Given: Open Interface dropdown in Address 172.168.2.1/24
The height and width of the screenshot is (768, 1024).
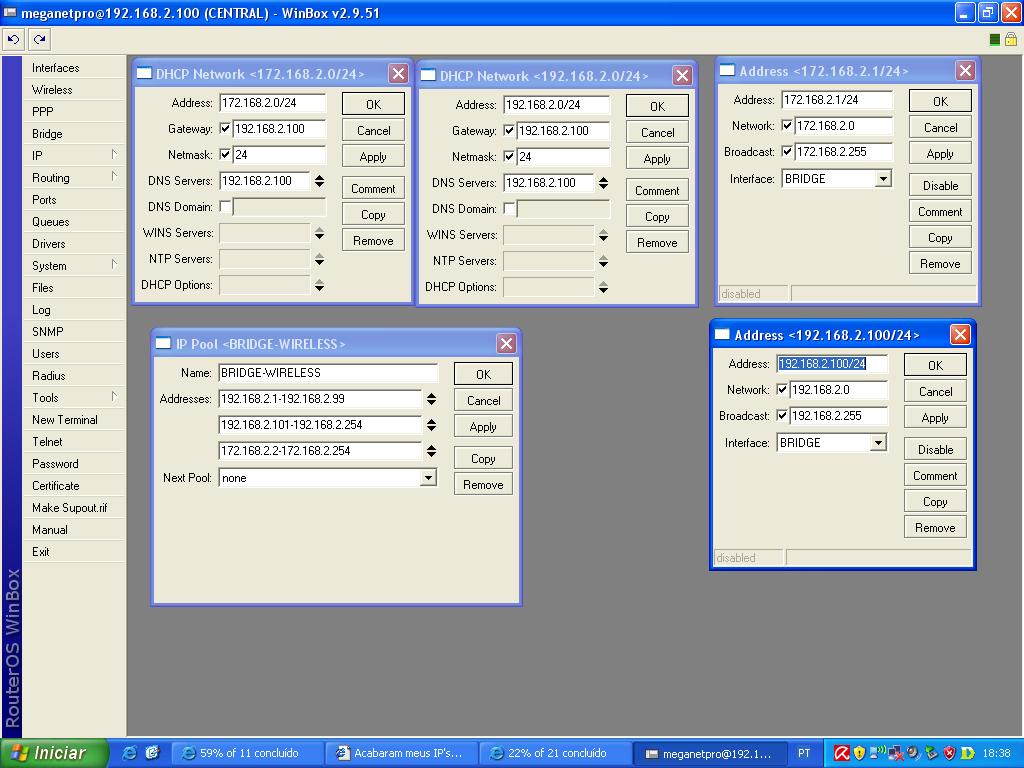Looking at the screenshot, I should (x=884, y=179).
